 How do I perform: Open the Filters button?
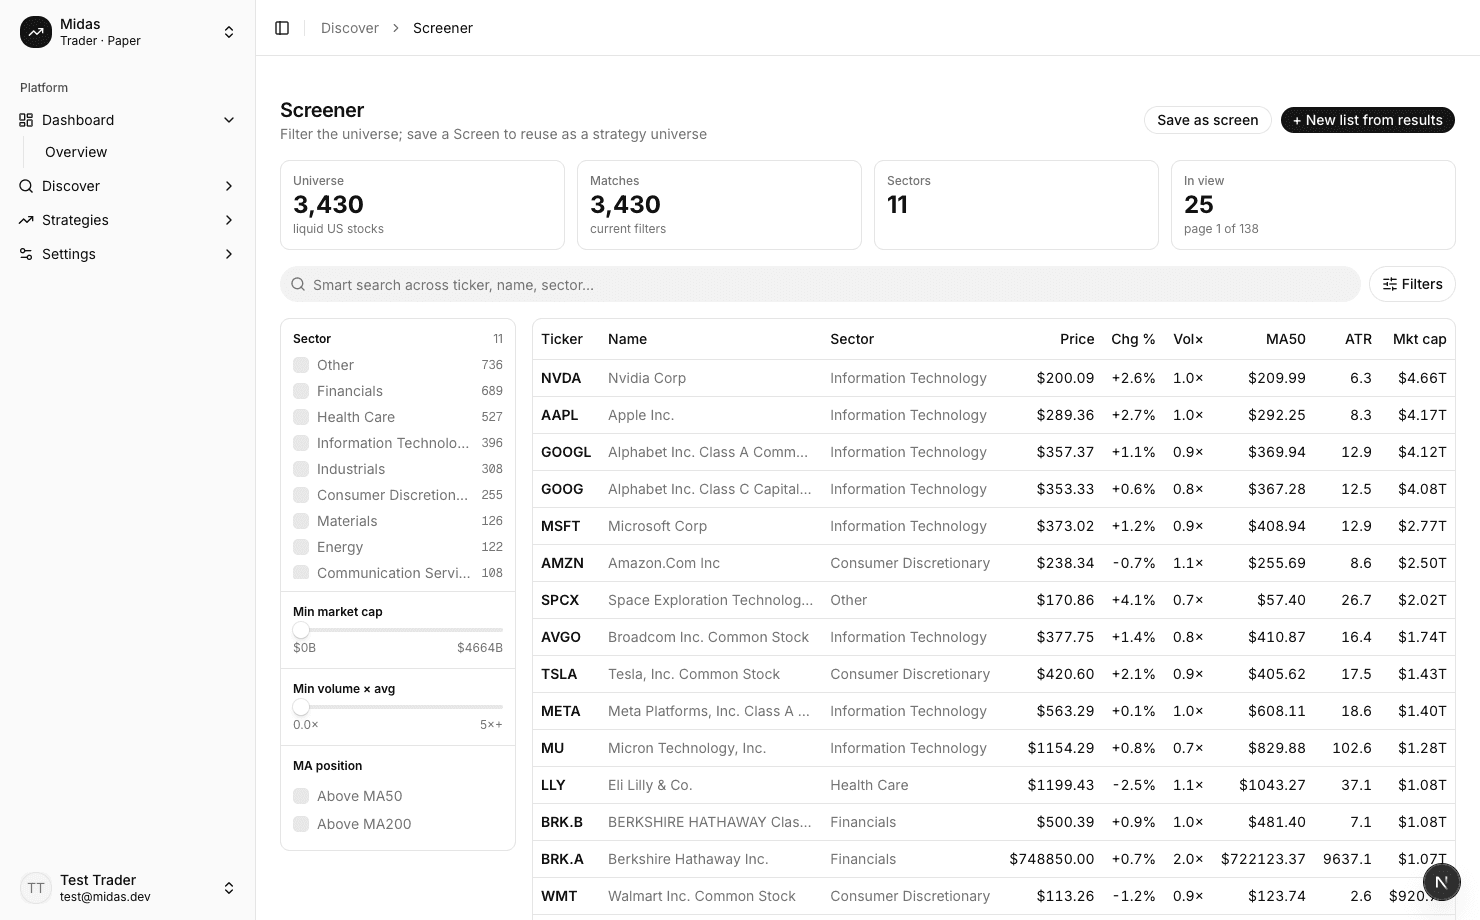tap(1412, 284)
